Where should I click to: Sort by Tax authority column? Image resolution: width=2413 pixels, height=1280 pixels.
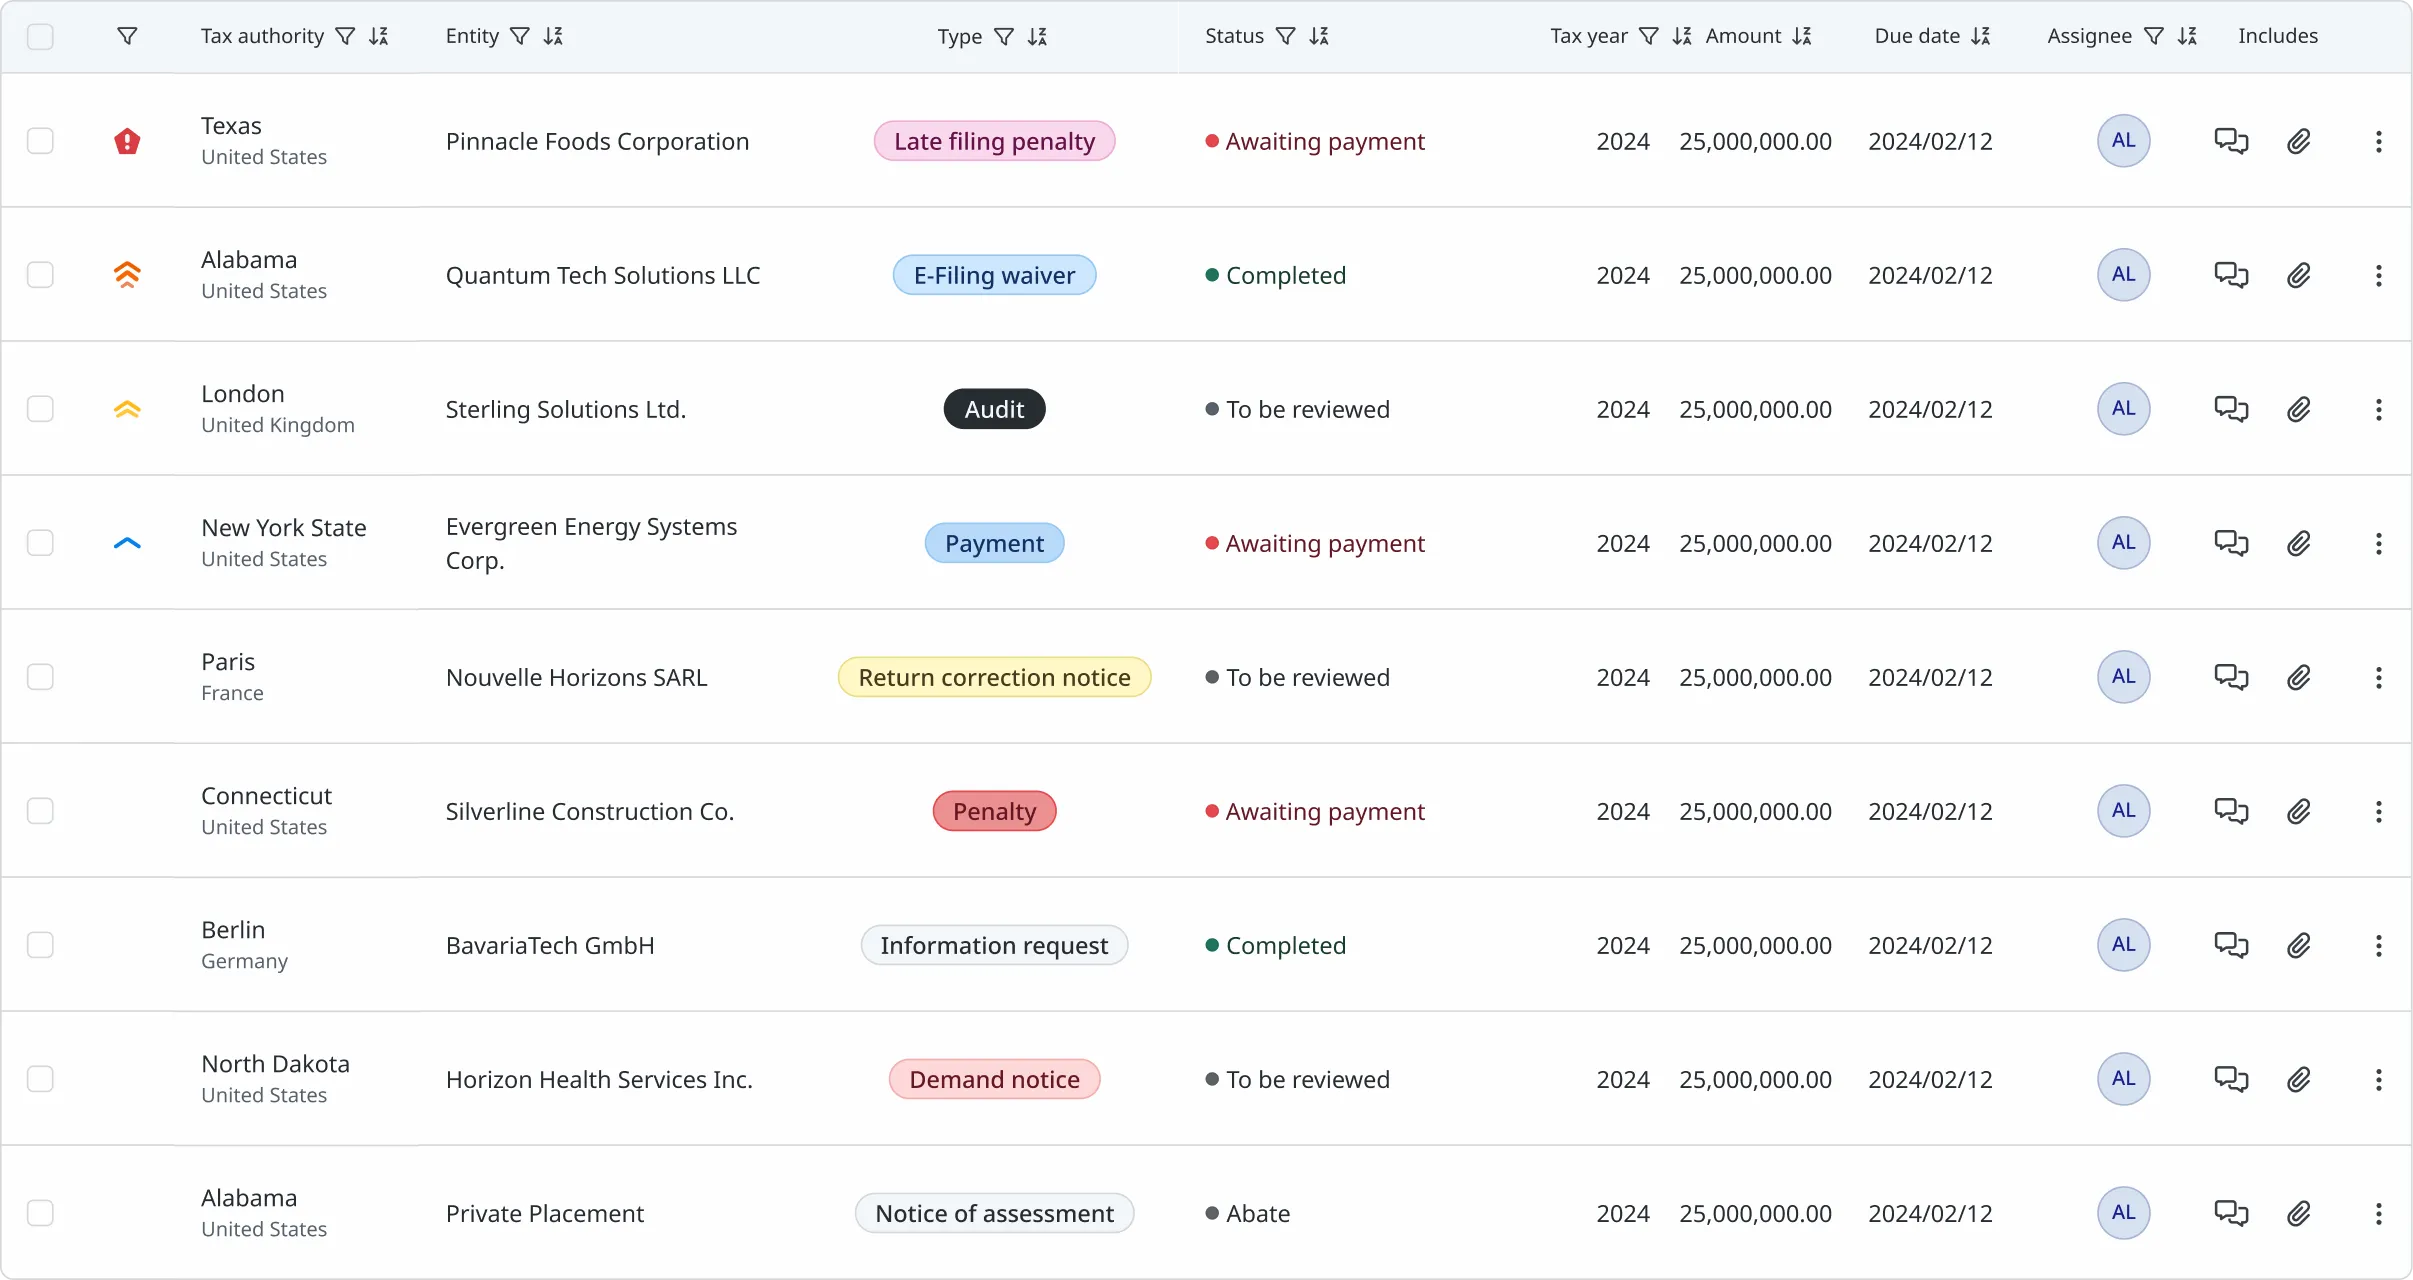(x=378, y=37)
